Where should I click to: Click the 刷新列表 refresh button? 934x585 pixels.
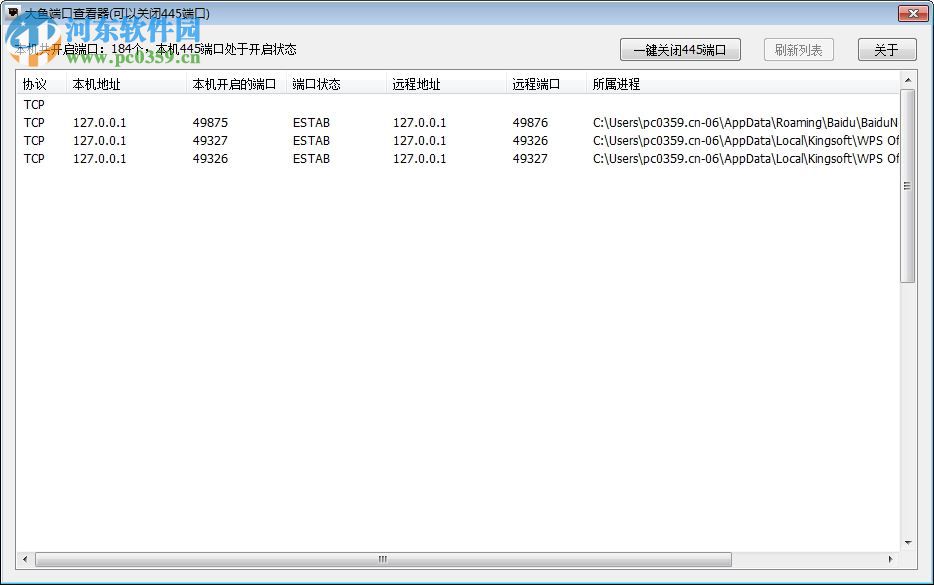[798, 49]
